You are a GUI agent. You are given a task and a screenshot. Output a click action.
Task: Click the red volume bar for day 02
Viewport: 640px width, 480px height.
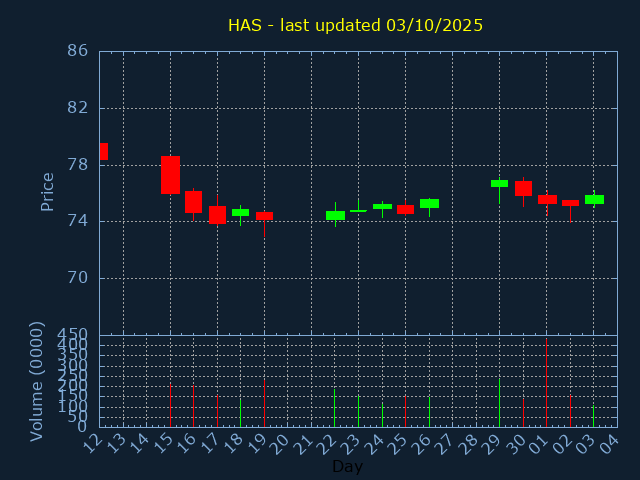pos(570,411)
